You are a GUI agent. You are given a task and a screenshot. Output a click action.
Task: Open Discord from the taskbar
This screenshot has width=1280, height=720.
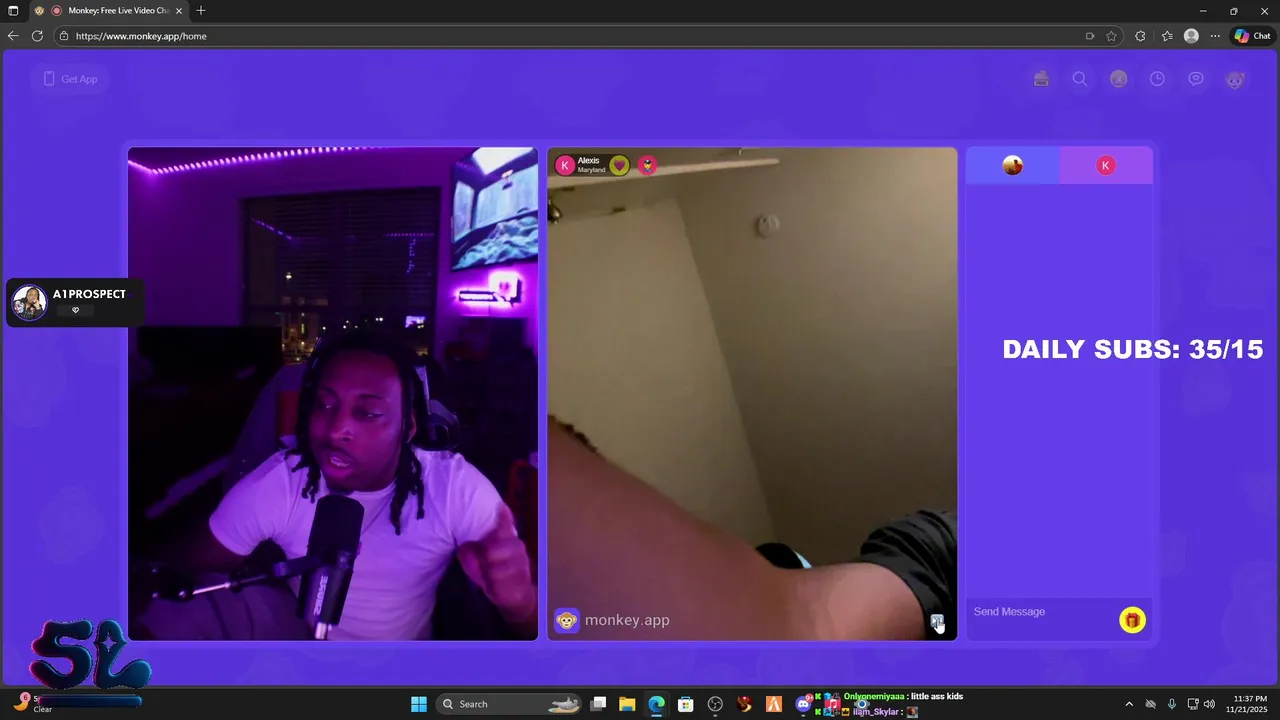(x=803, y=704)
